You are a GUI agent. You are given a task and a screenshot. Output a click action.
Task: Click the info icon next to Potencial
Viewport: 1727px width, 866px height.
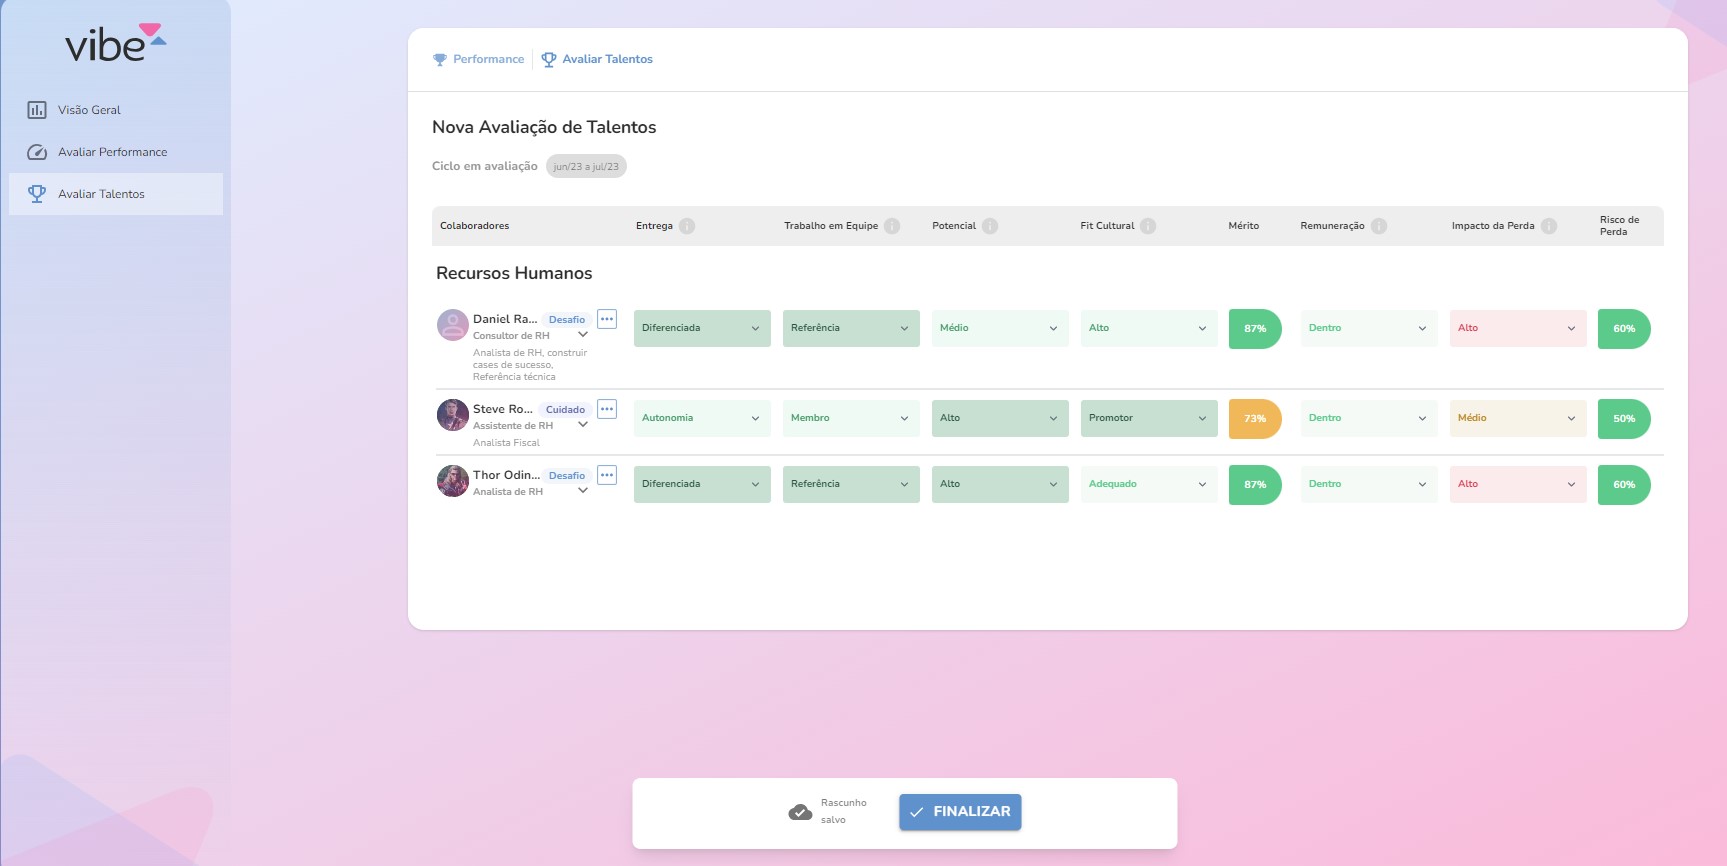[990, 226]
